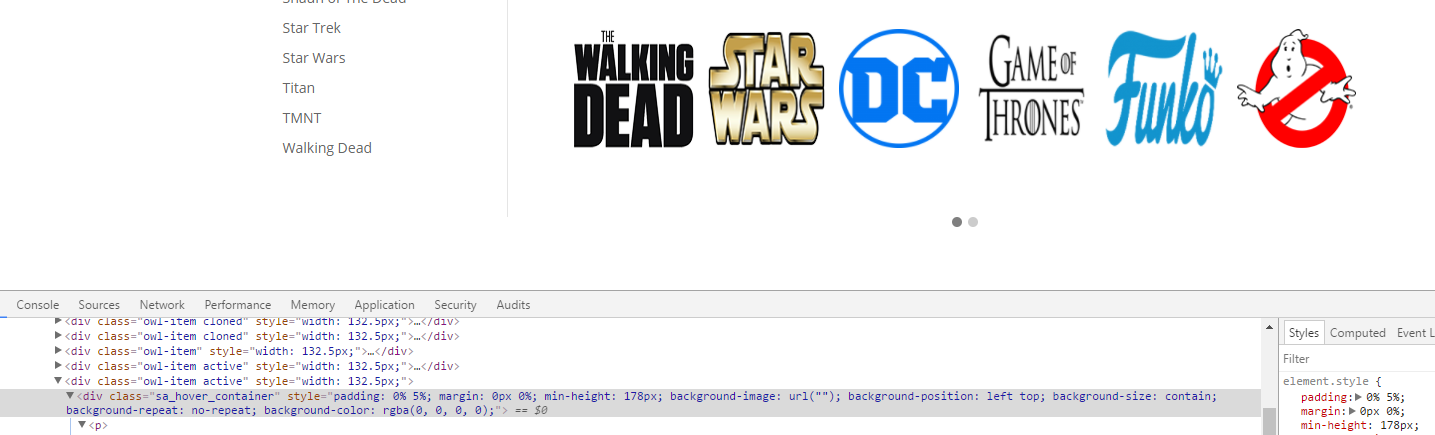Click The Walking Dead brand logo
Screen dimensions: 1435x435
coord(634,89)
